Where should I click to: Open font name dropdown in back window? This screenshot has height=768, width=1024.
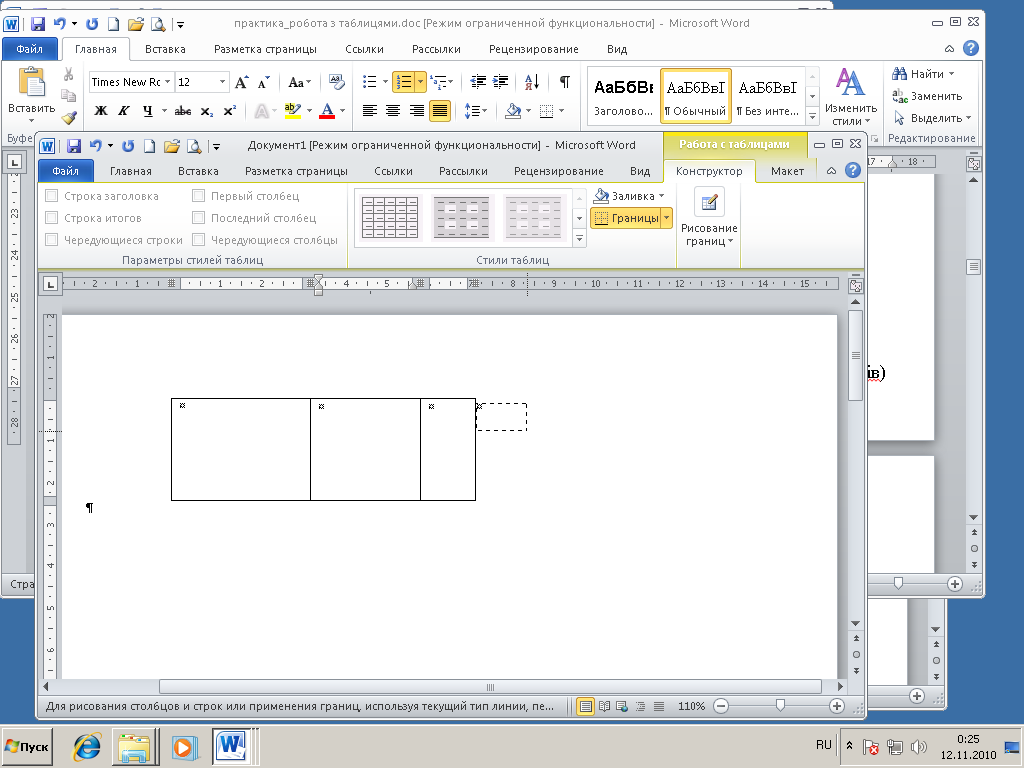(167, 82)
